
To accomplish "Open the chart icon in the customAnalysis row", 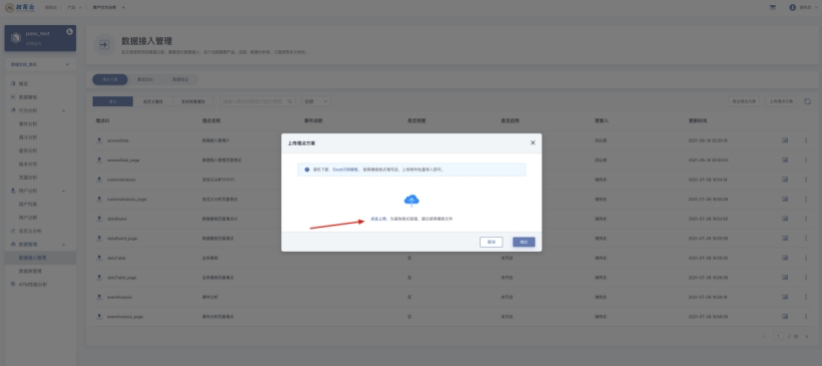I will point(785,179).
